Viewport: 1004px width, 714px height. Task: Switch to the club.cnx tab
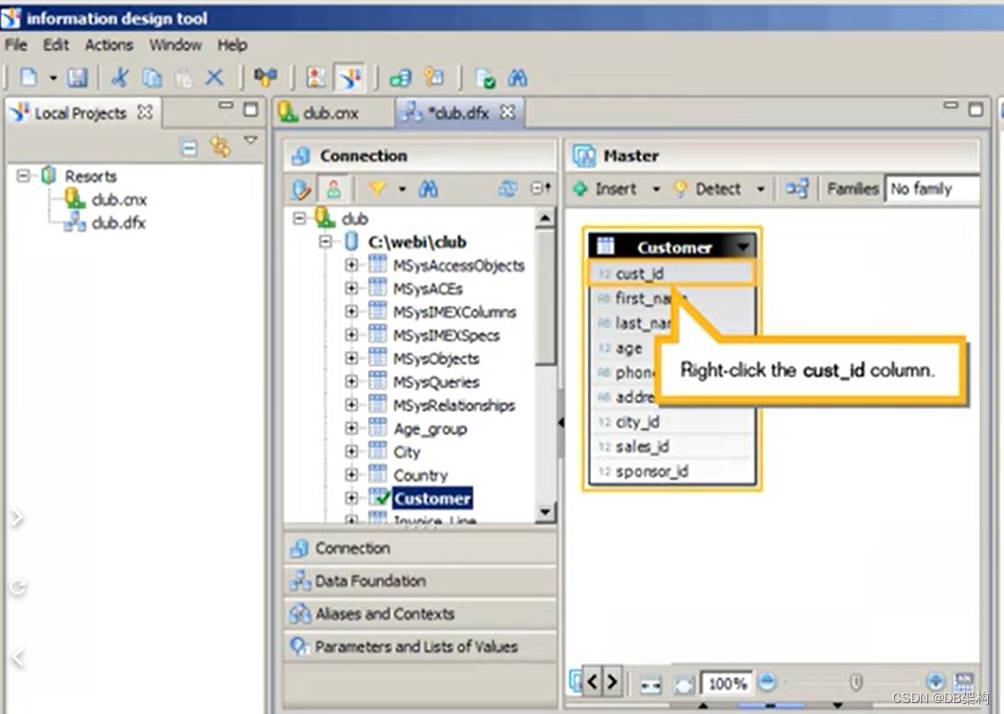tap(330, 112)
